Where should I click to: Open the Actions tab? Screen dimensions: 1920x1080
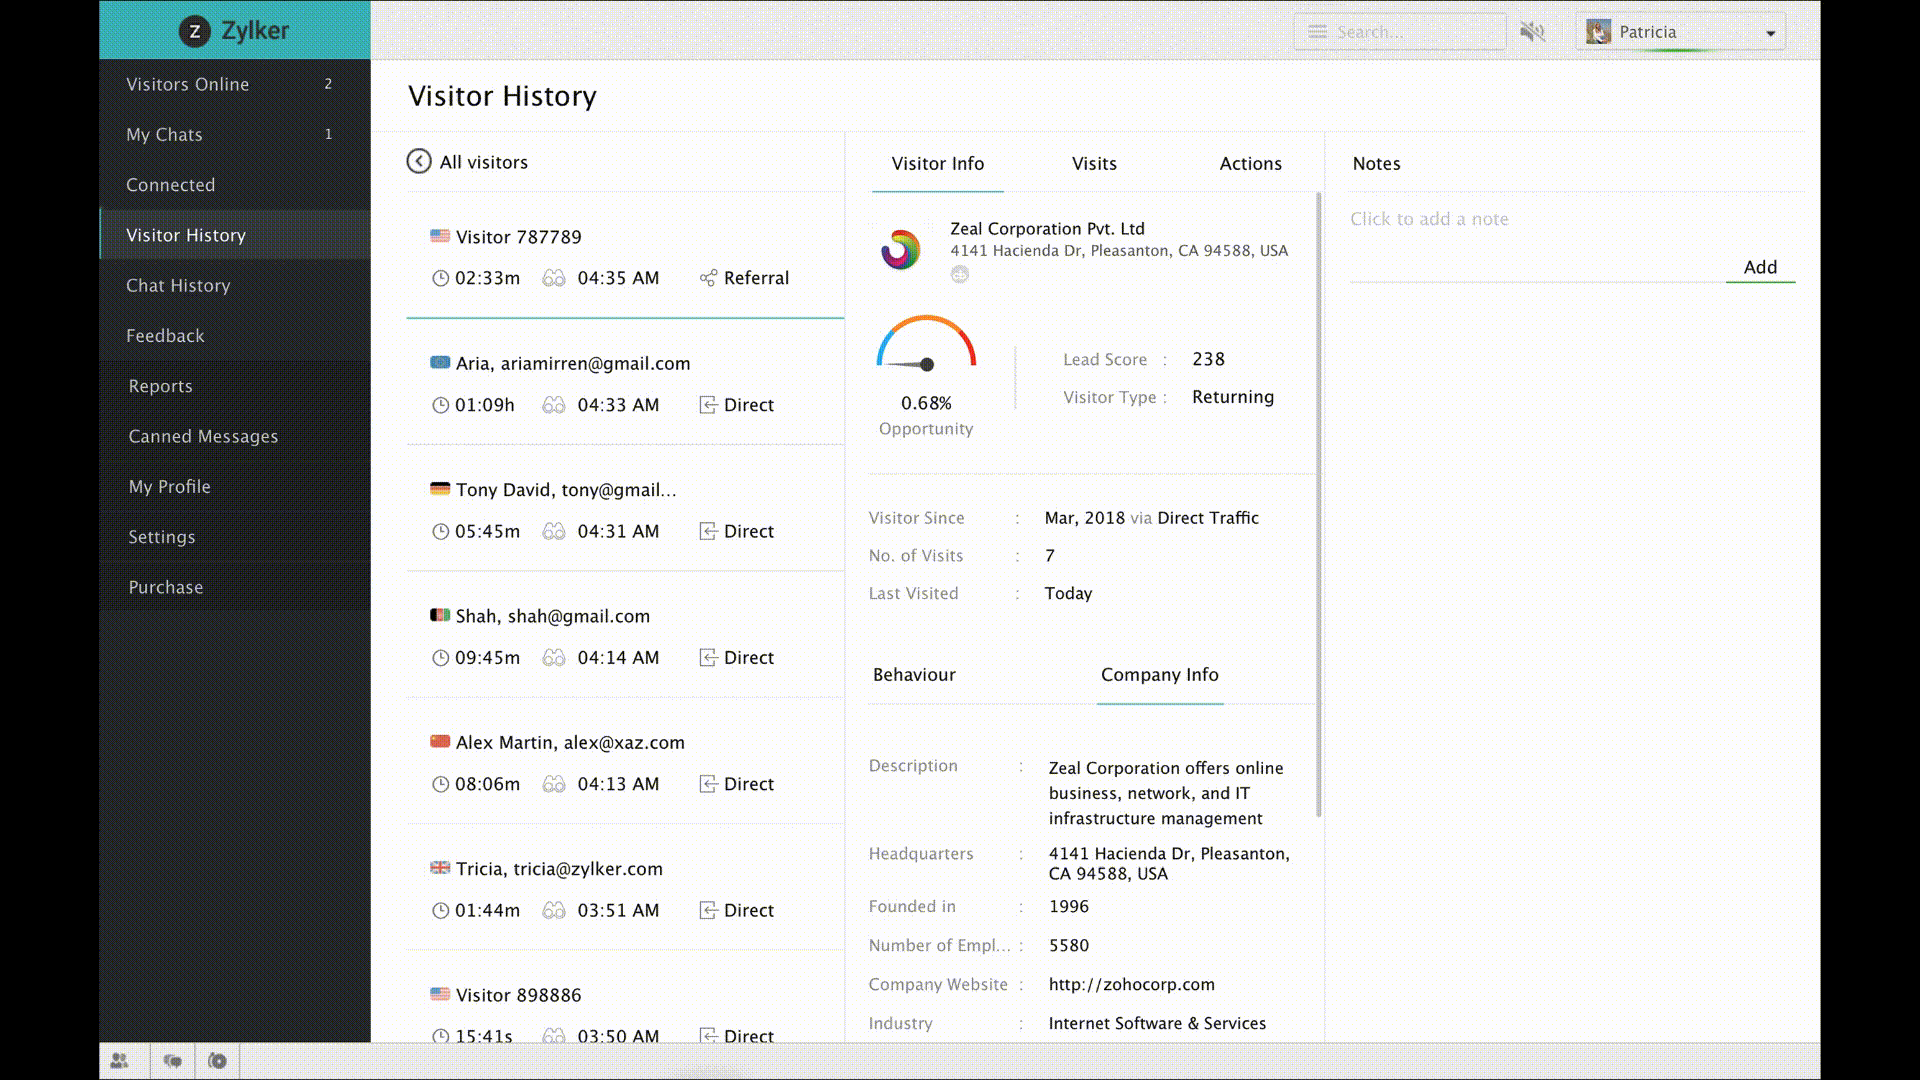[1249, 164]
